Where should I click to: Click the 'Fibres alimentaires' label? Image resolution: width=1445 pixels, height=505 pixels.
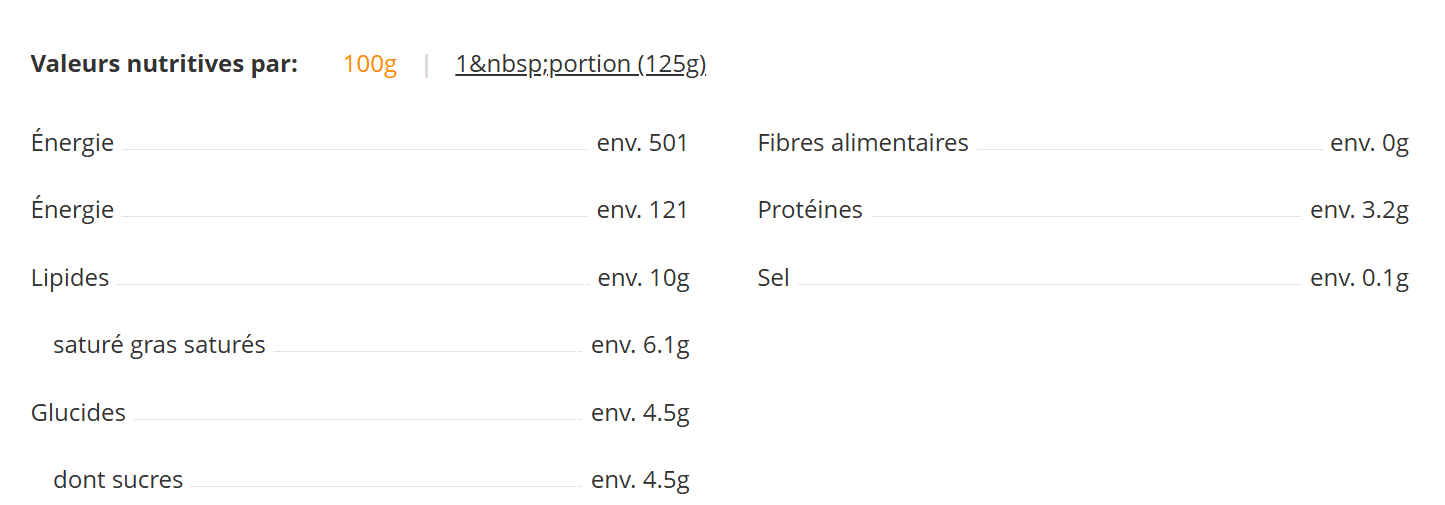(x=863, y=143)
